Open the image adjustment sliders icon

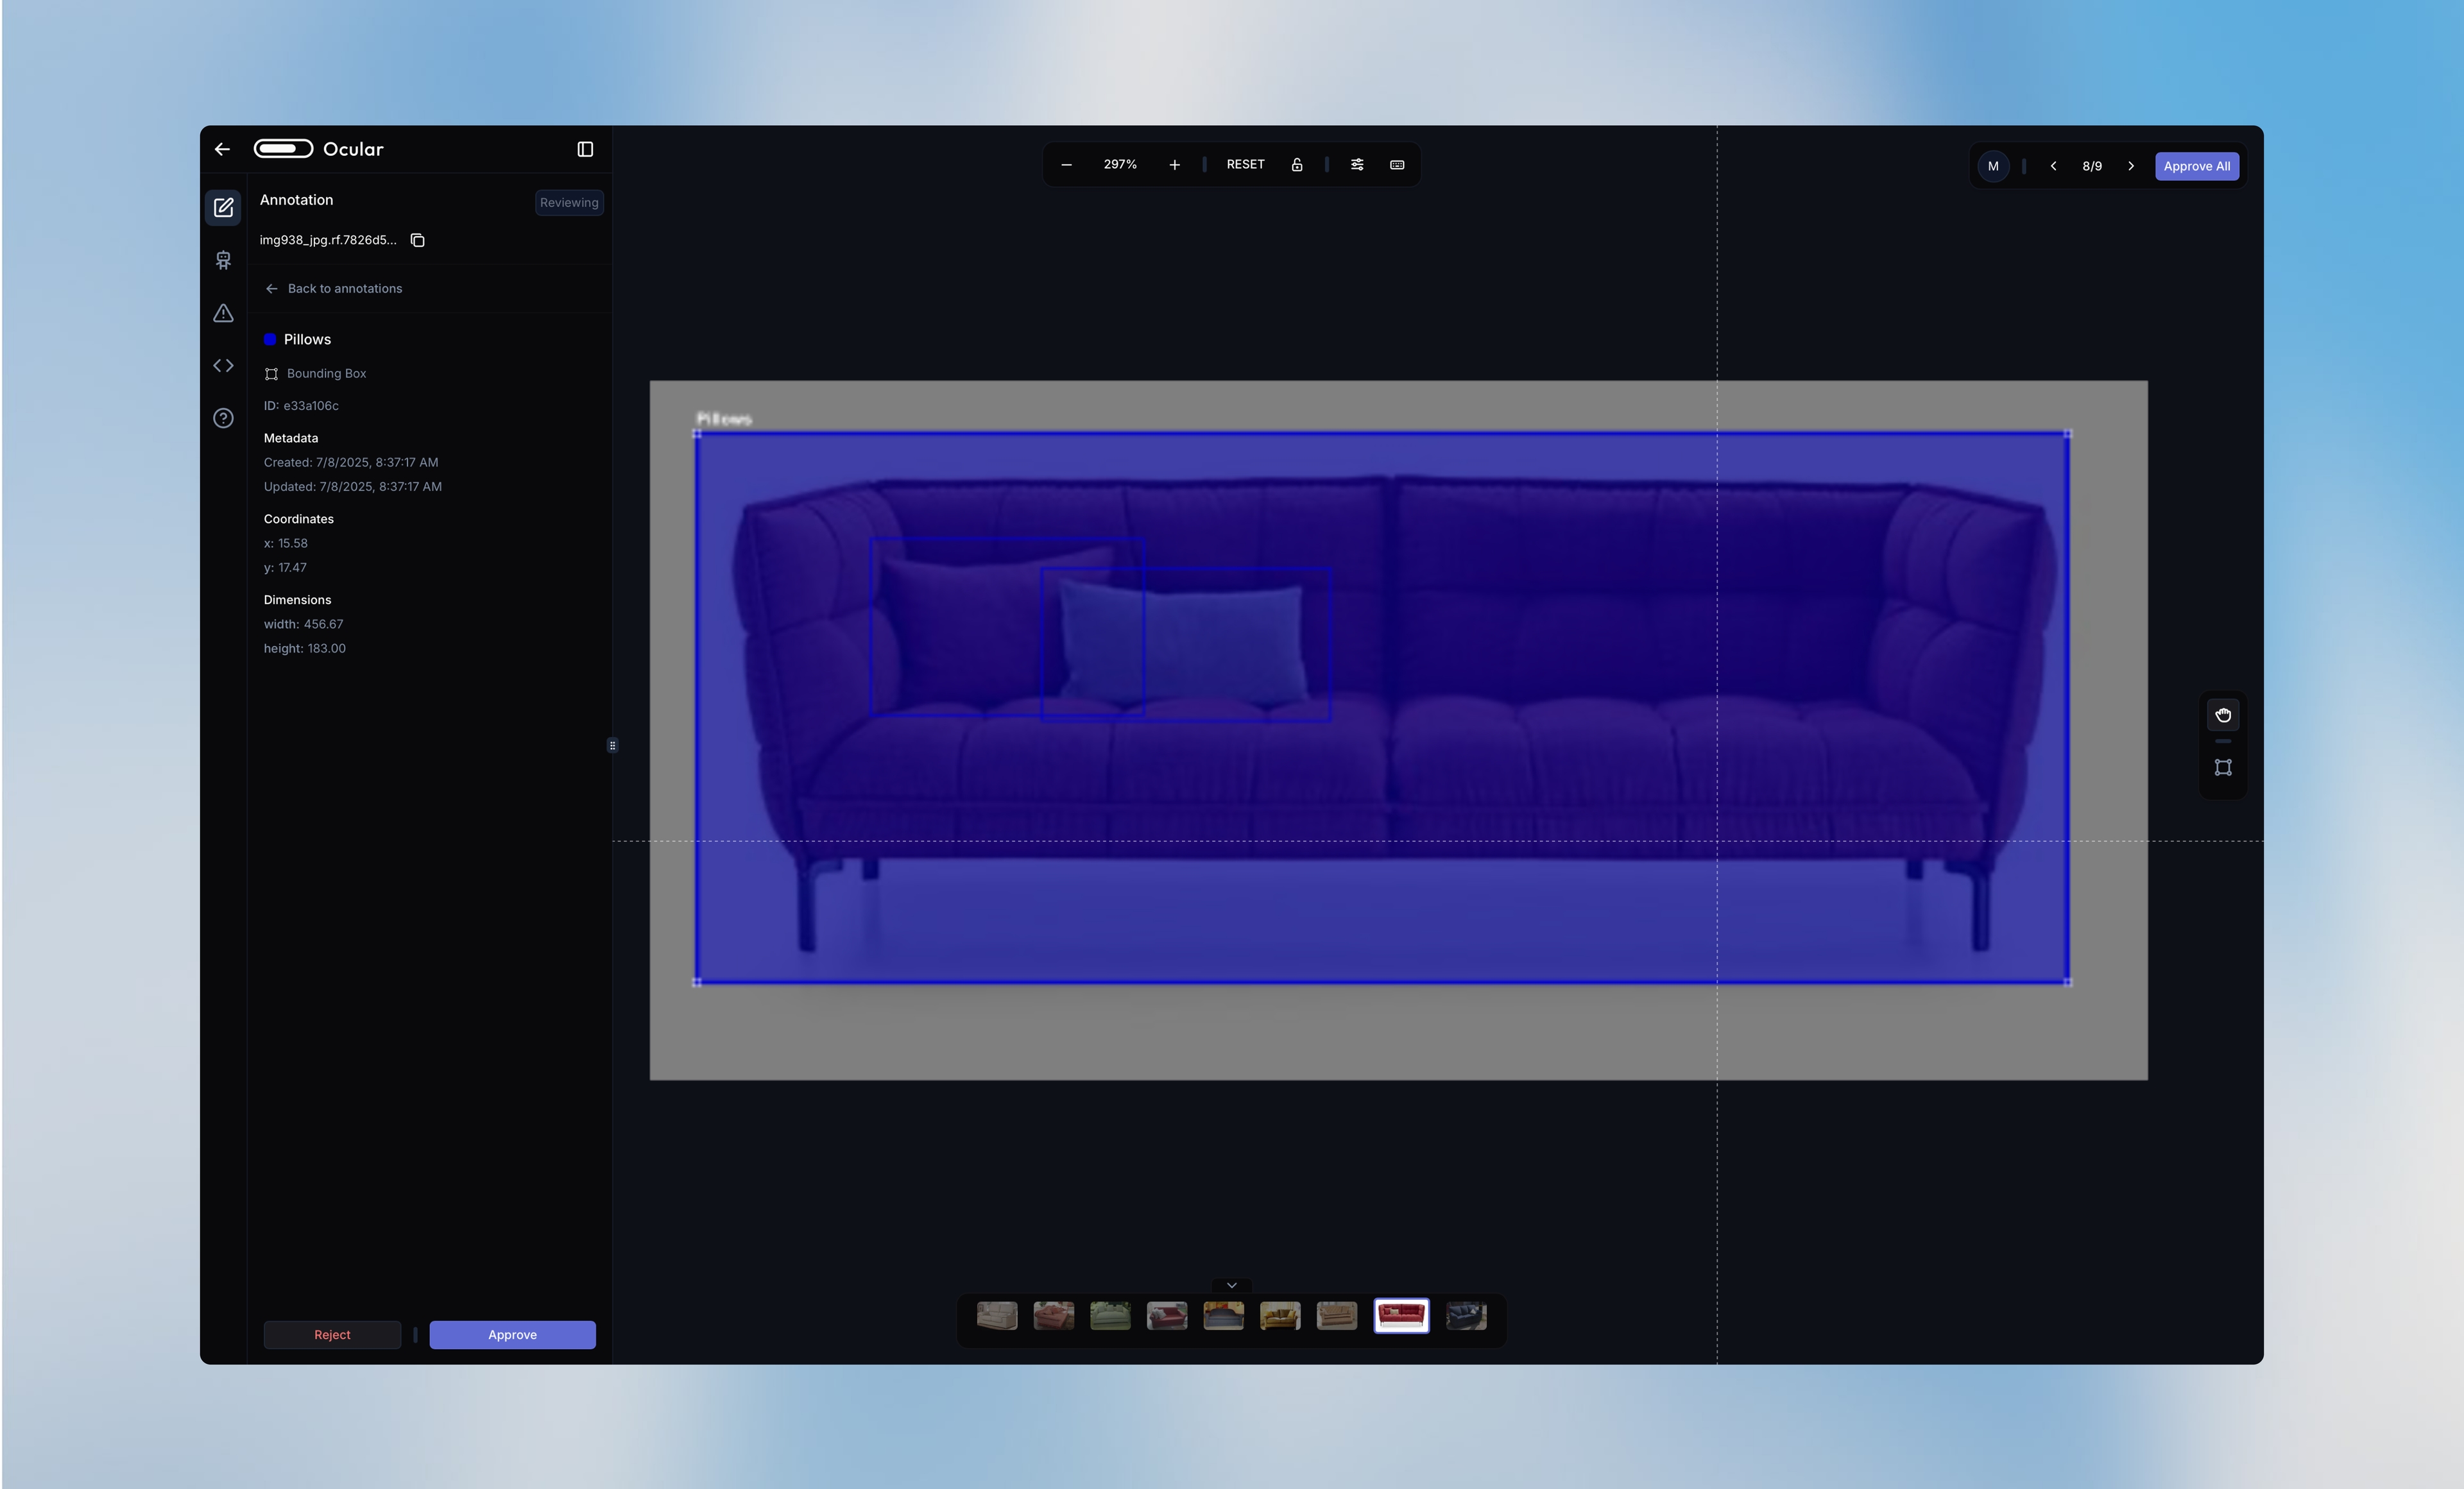(1357, 165)
